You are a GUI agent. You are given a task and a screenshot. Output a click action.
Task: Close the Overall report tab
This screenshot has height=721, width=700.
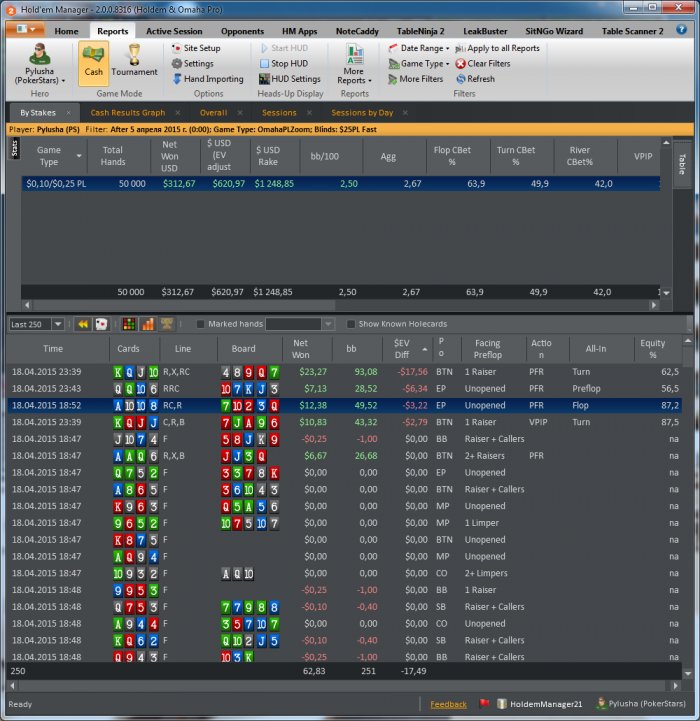point(240,113)
